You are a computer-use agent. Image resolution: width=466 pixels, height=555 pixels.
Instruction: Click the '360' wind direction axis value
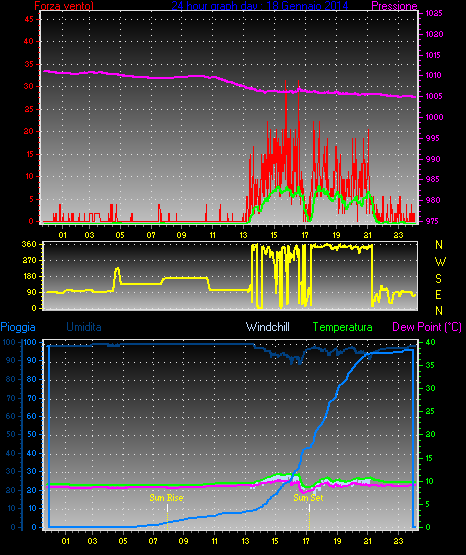pos(29,244)
